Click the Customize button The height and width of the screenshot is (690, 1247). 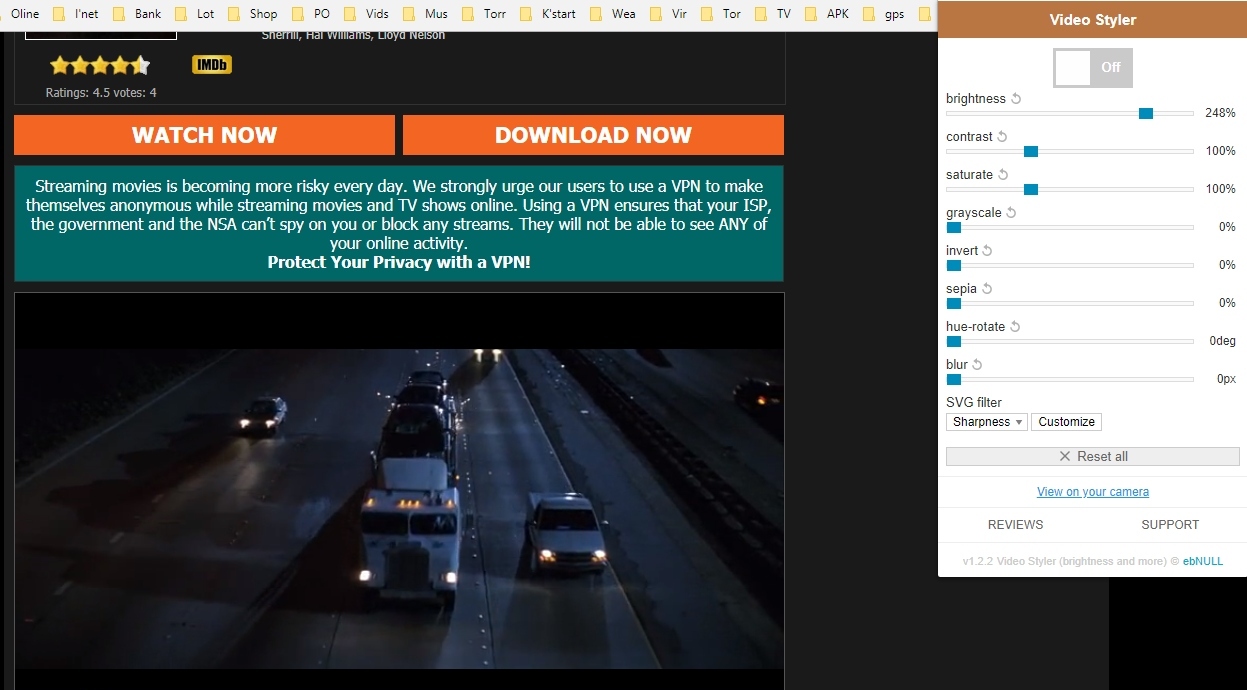[1066, 422]
